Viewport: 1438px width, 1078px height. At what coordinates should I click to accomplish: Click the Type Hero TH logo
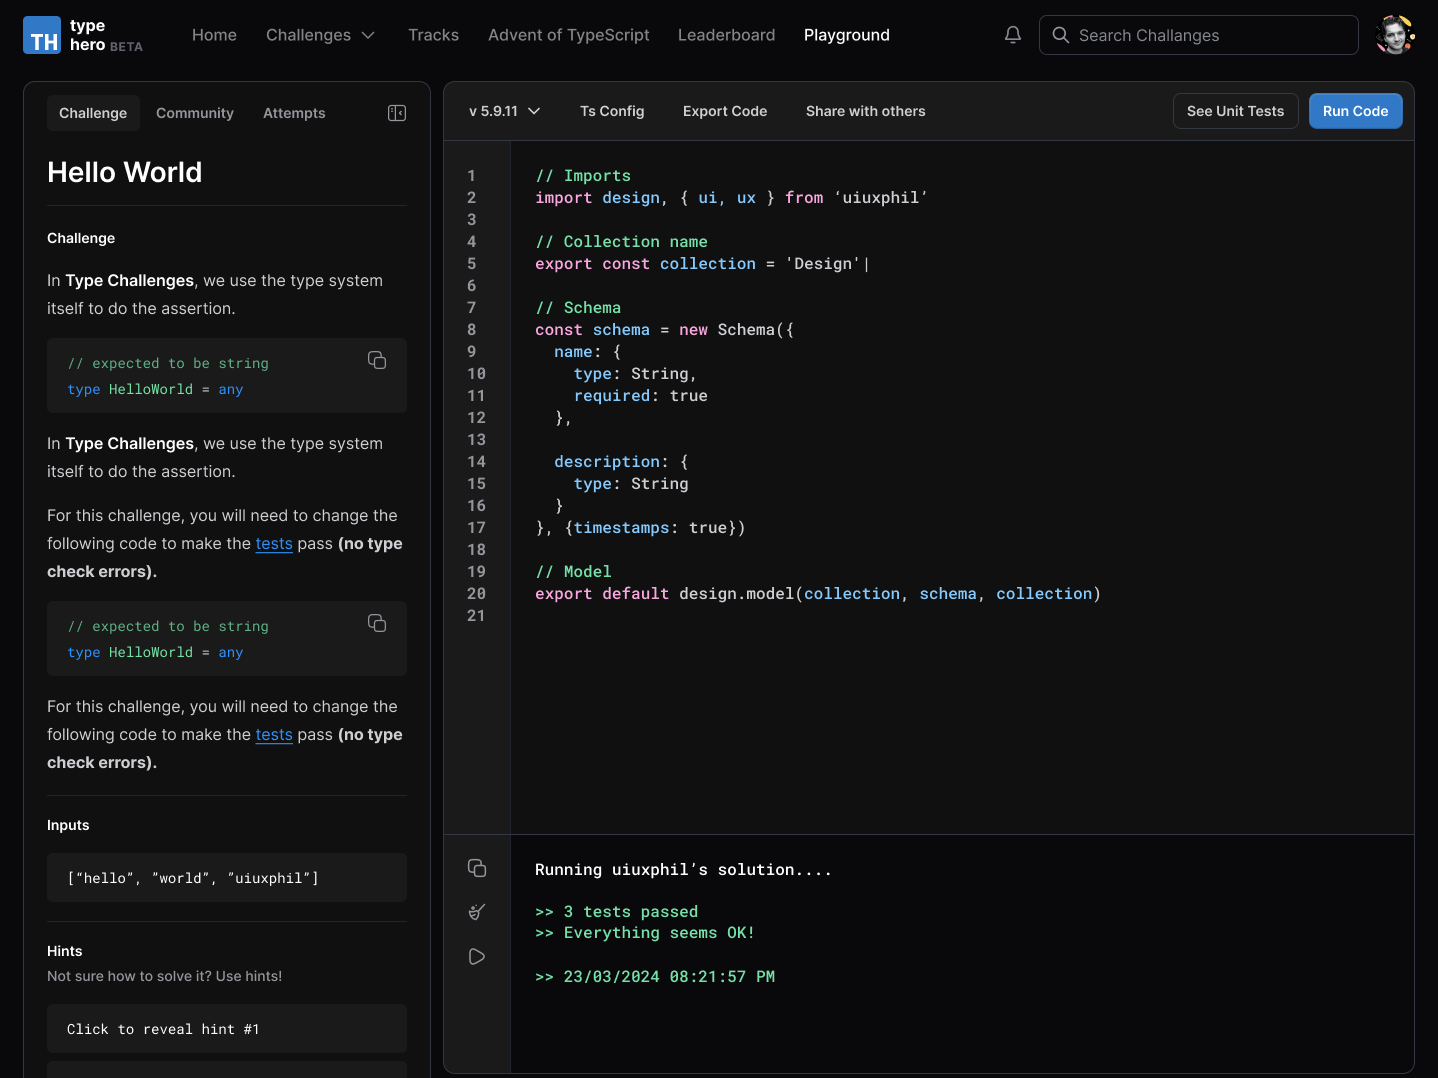(41, 34)
